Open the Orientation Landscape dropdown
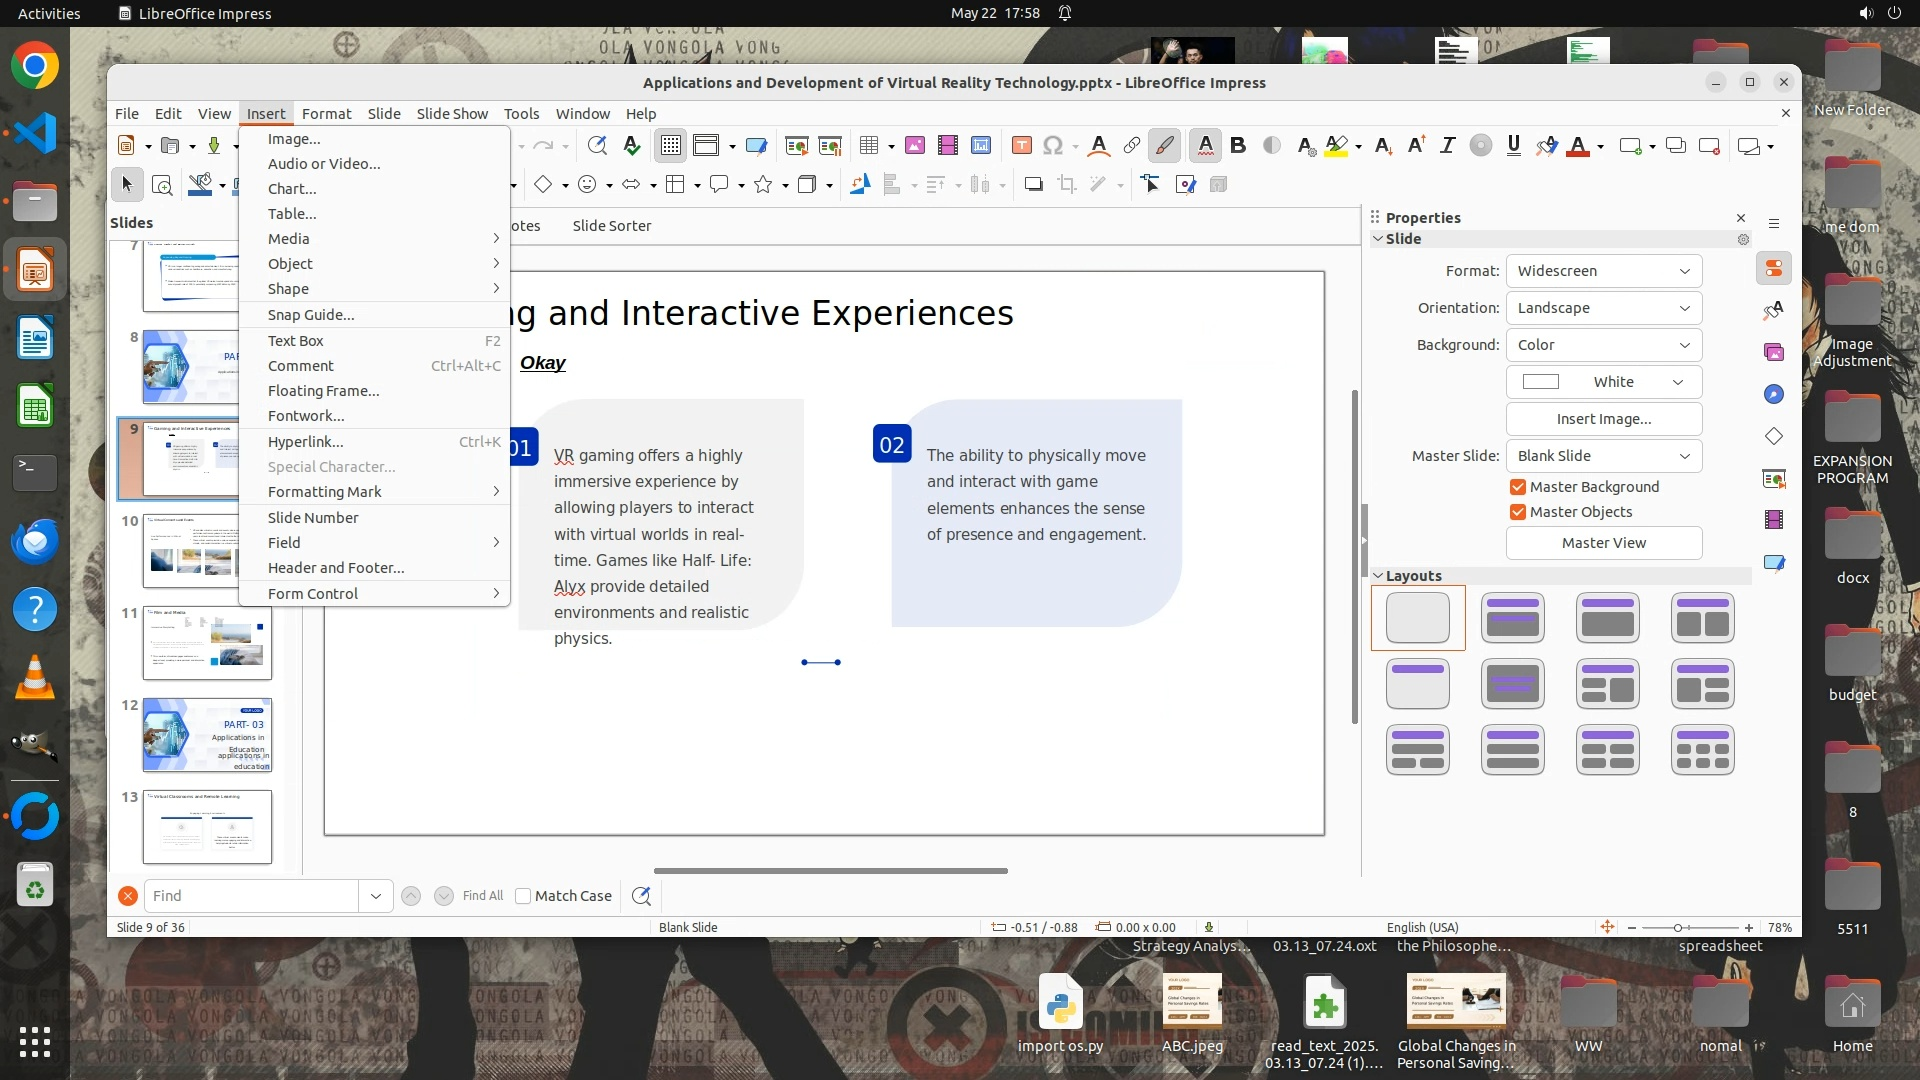 (x=1603, y=308)
